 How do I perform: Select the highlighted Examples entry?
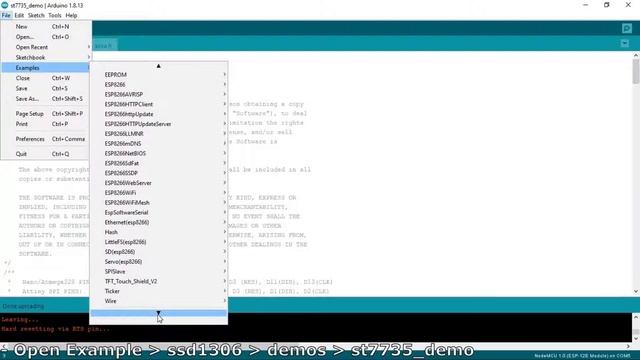(x=46, y=68)
